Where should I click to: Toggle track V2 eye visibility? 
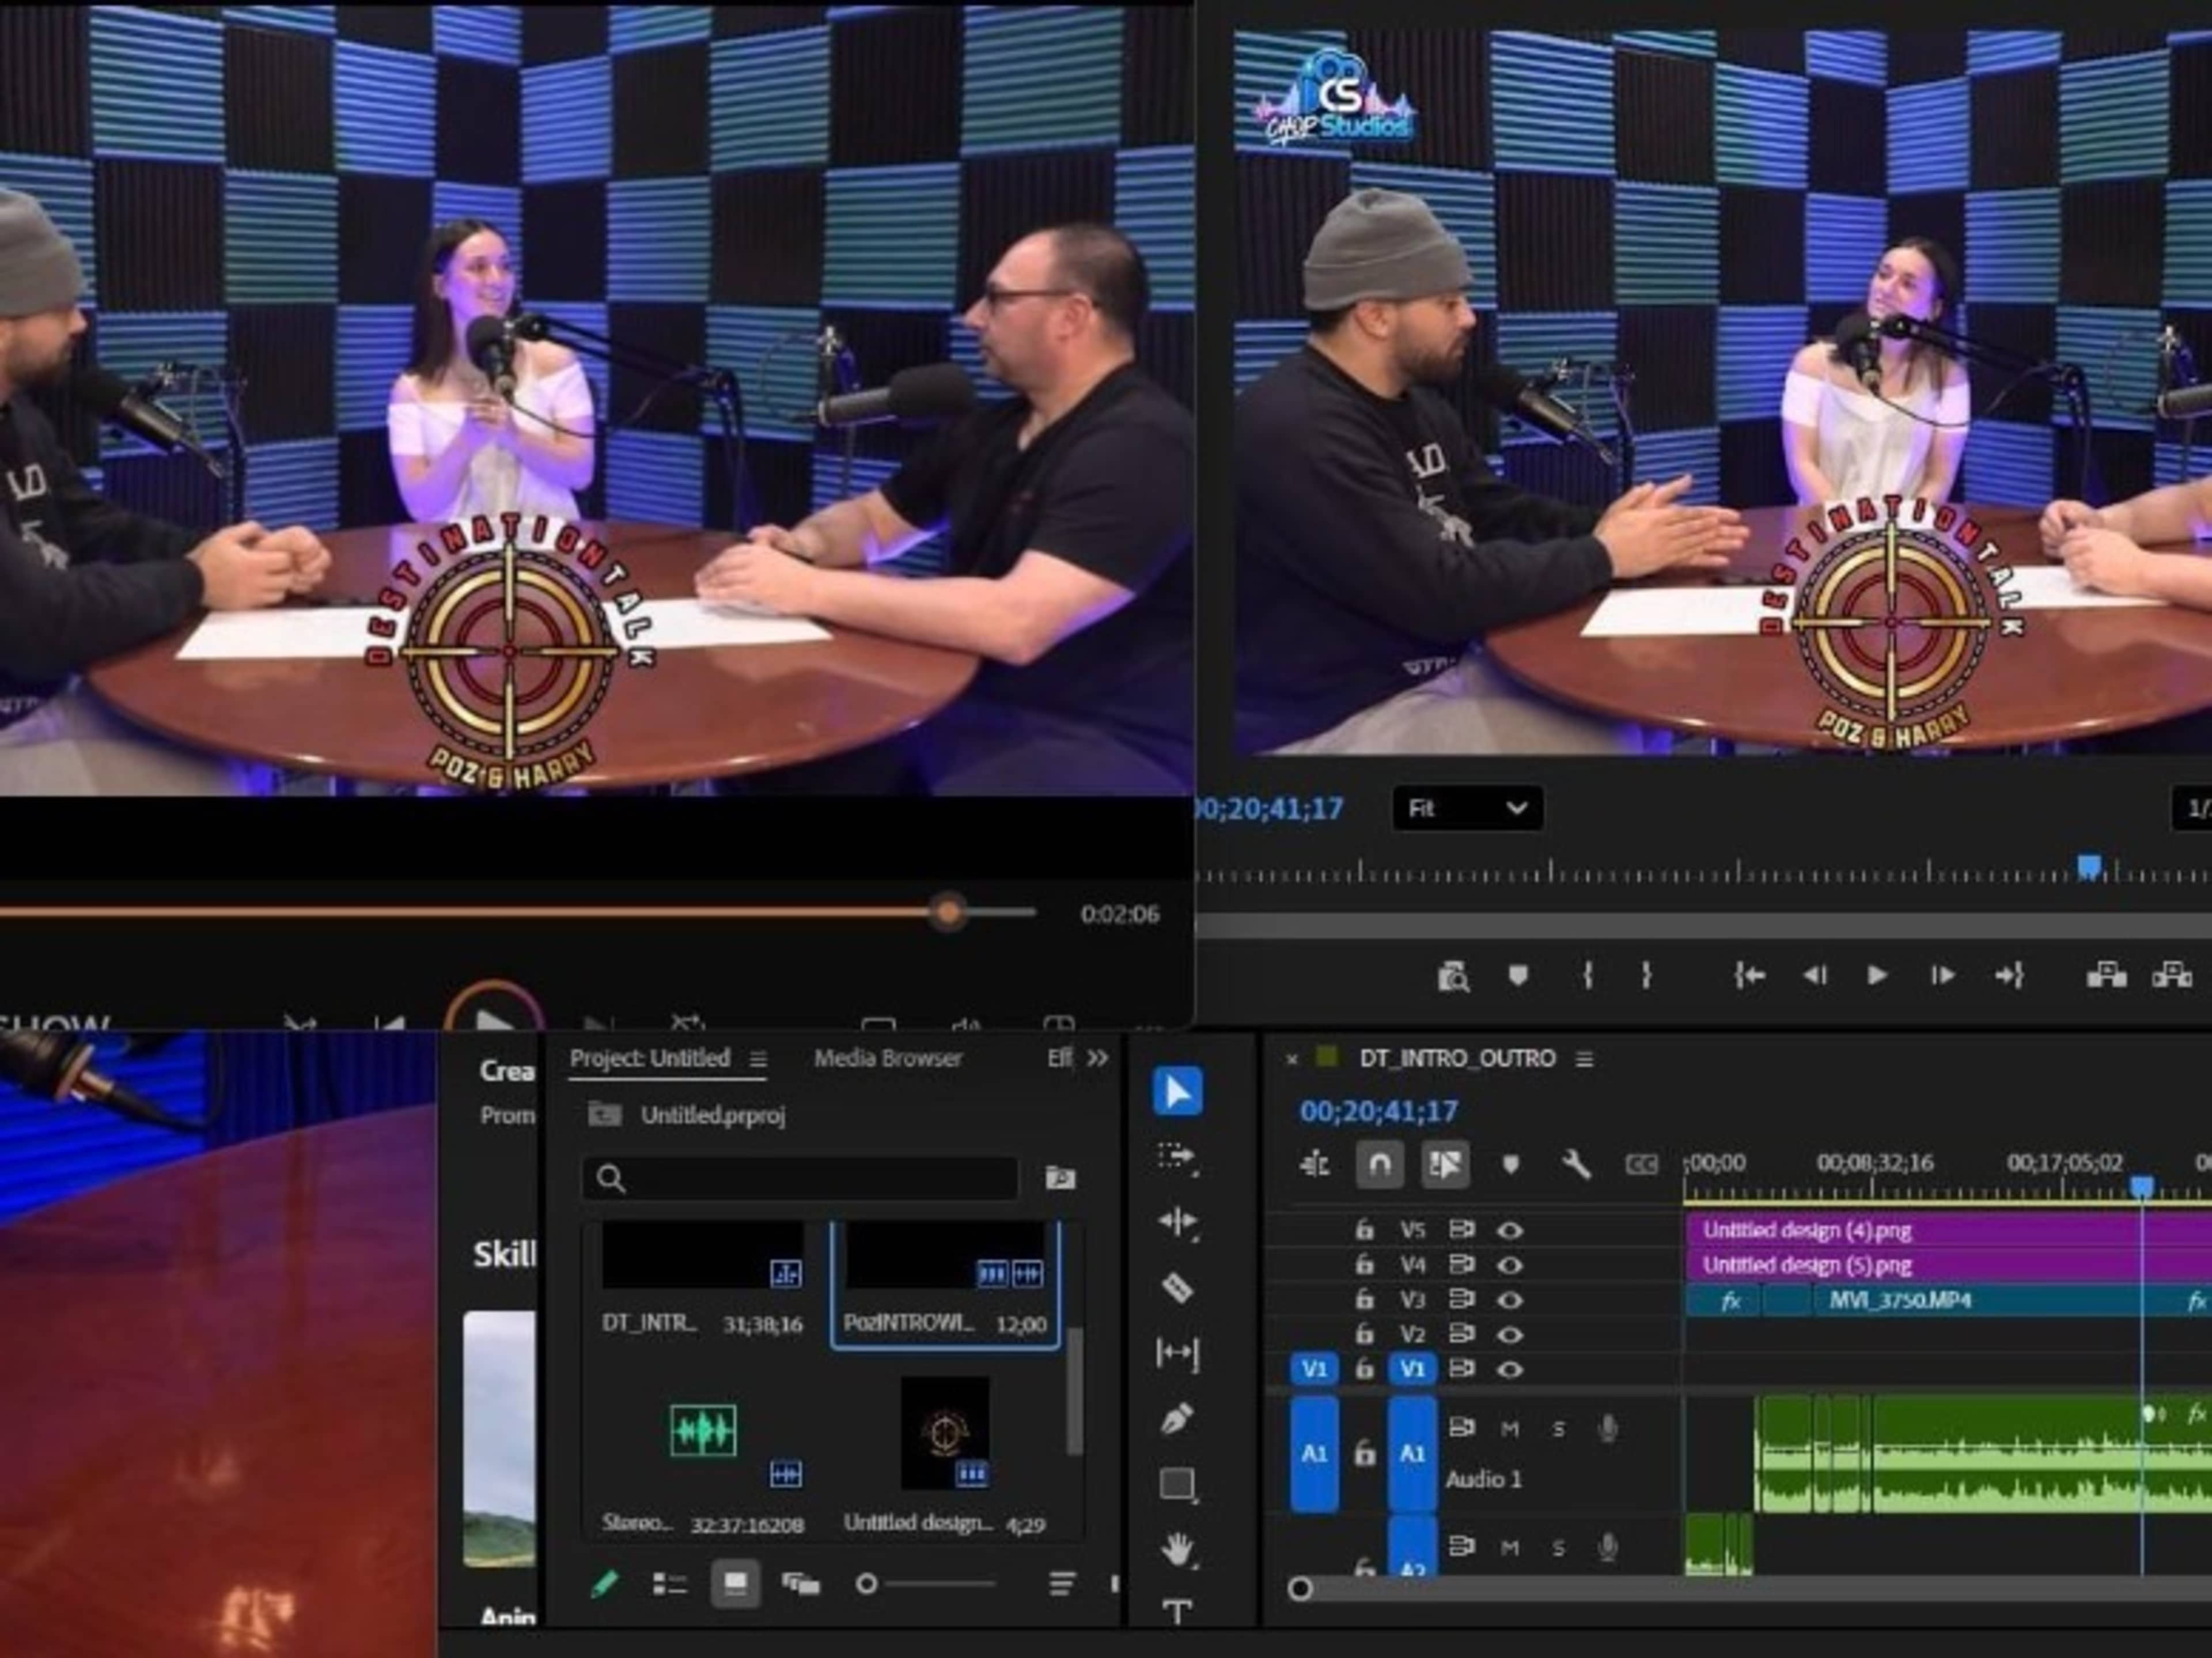[1509, 1334]
